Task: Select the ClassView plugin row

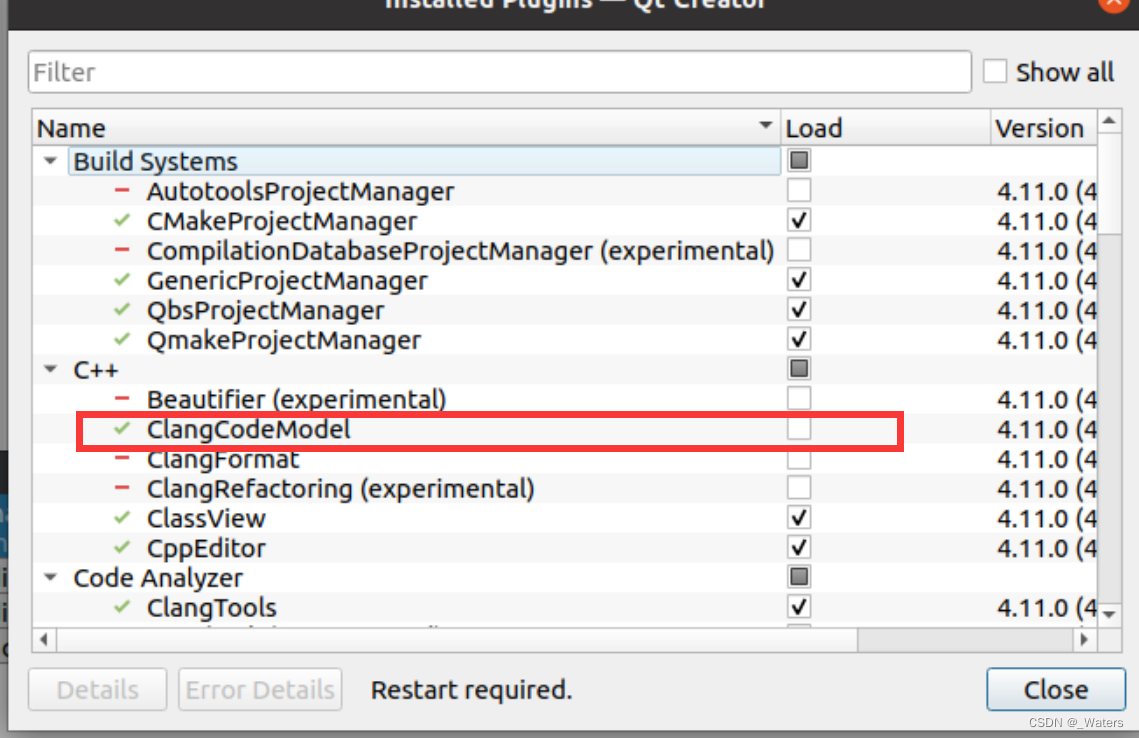Action: pos(565,519)
